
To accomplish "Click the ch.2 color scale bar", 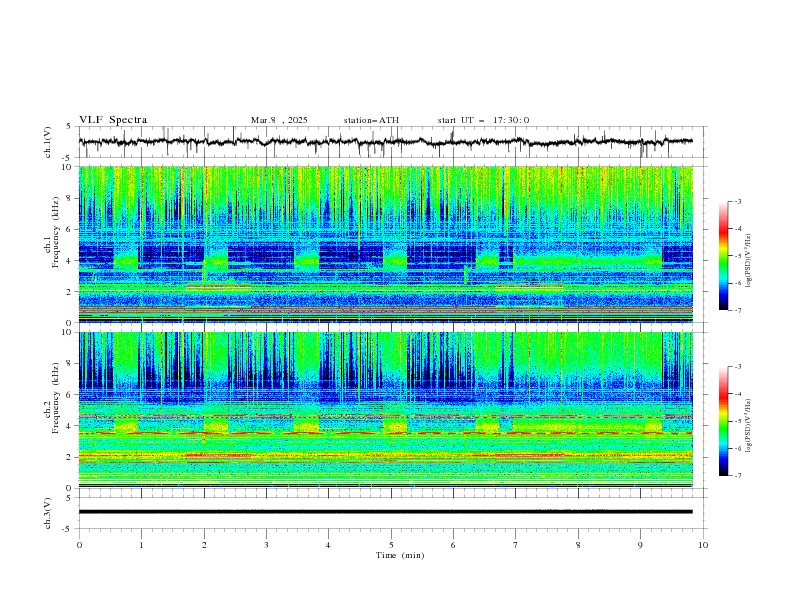I will (x=723, y=421).
